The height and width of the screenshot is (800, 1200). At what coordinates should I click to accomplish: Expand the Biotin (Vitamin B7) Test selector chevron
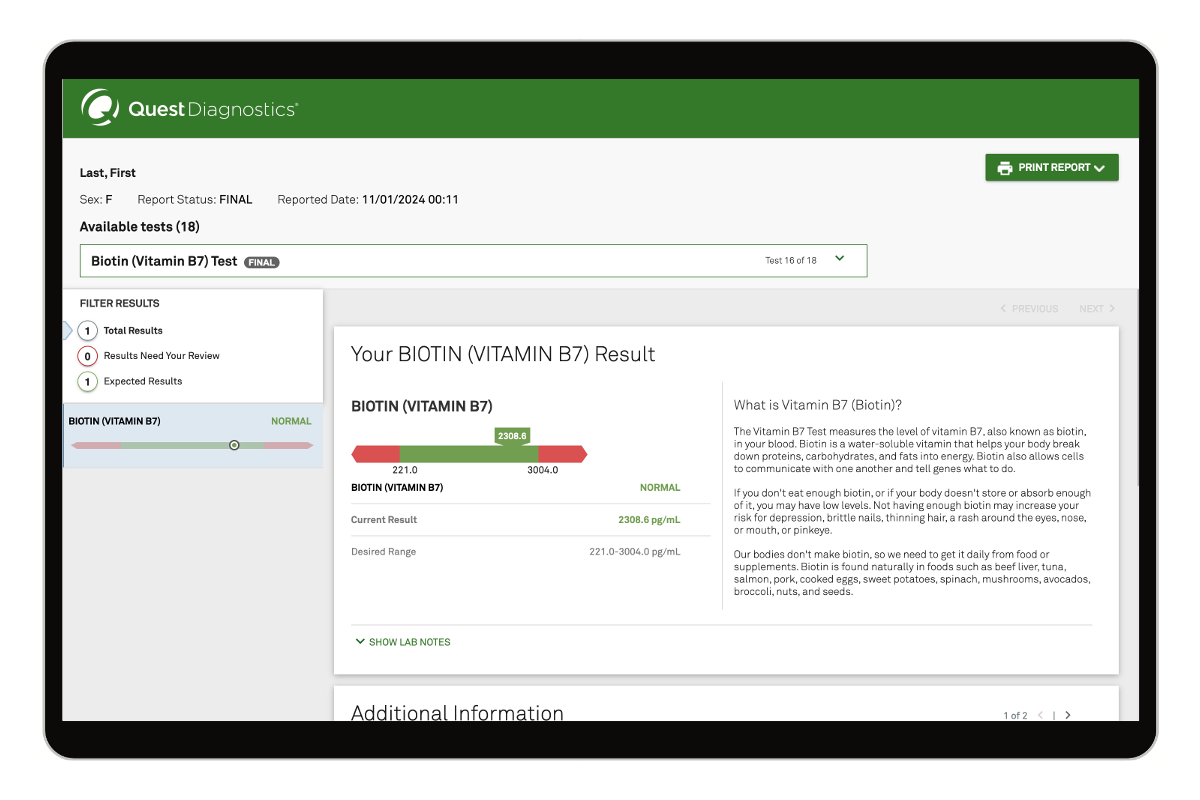click(x=840, y=259)
